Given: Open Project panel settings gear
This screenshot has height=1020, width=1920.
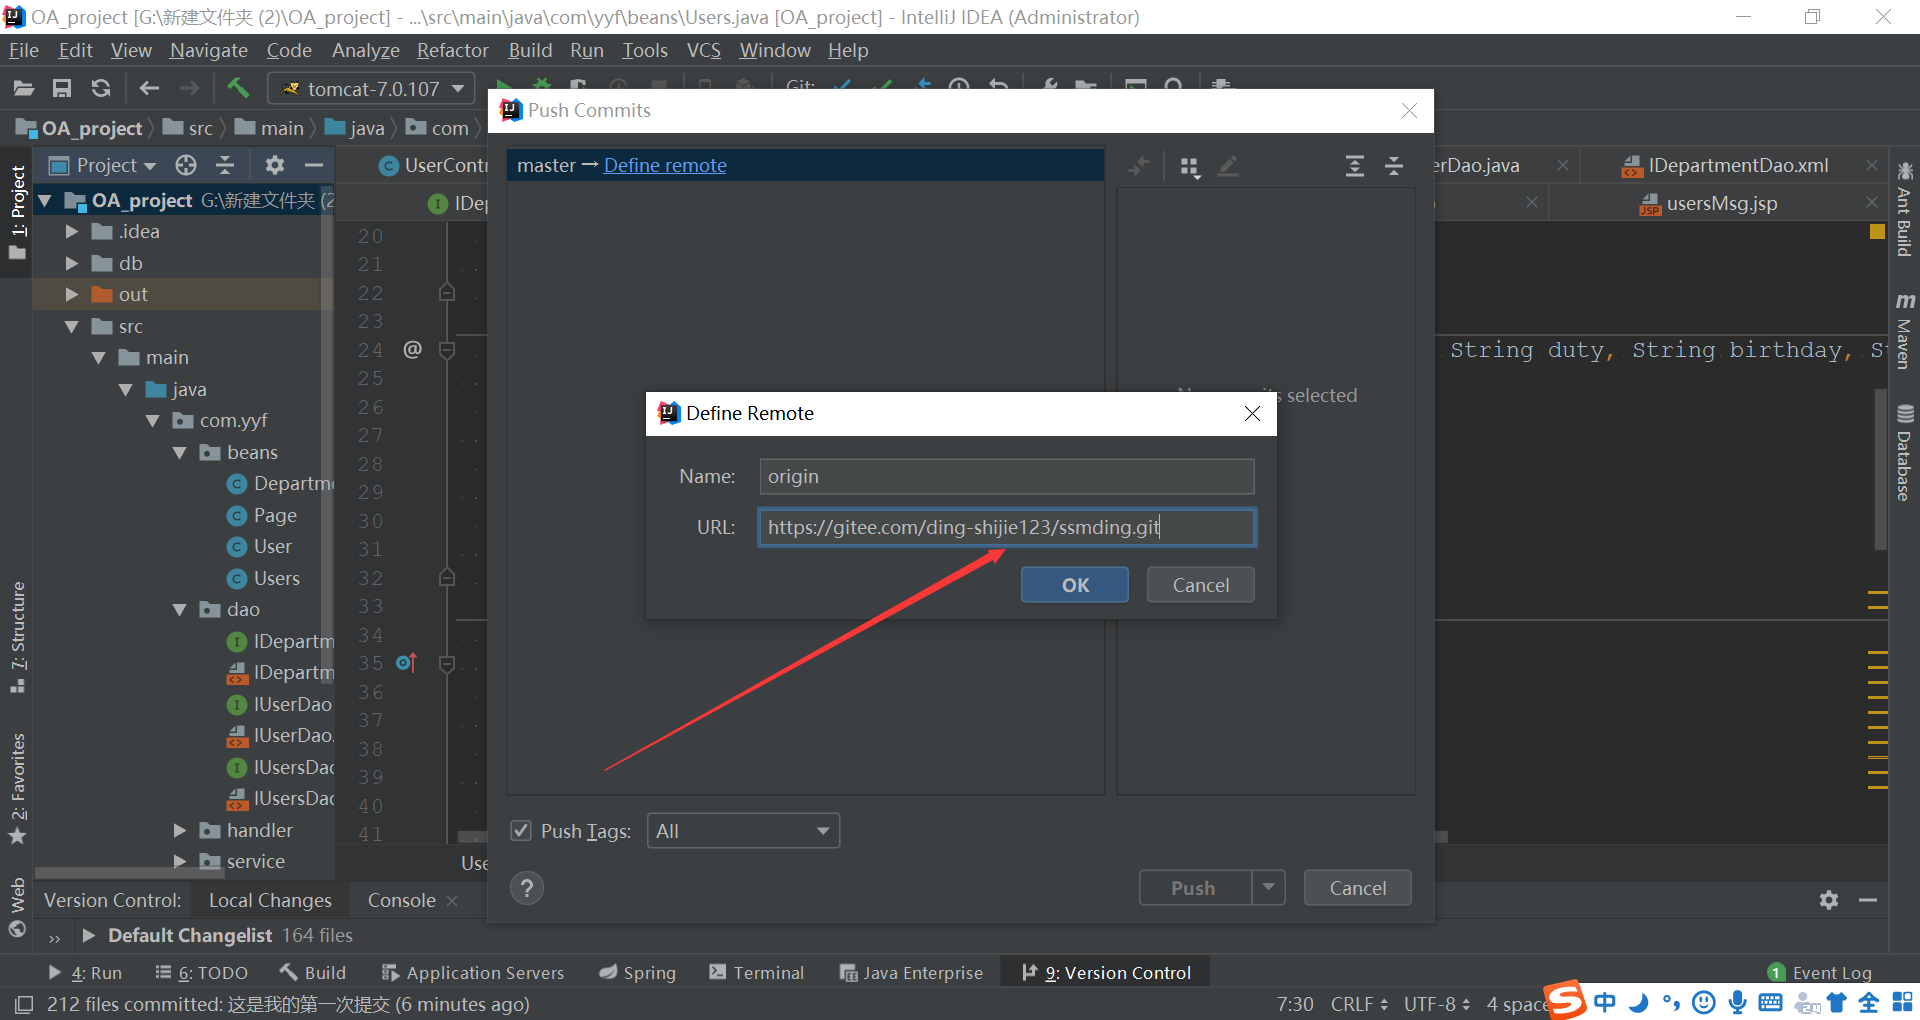Looking at the screenshot, I should pos(275,165).
